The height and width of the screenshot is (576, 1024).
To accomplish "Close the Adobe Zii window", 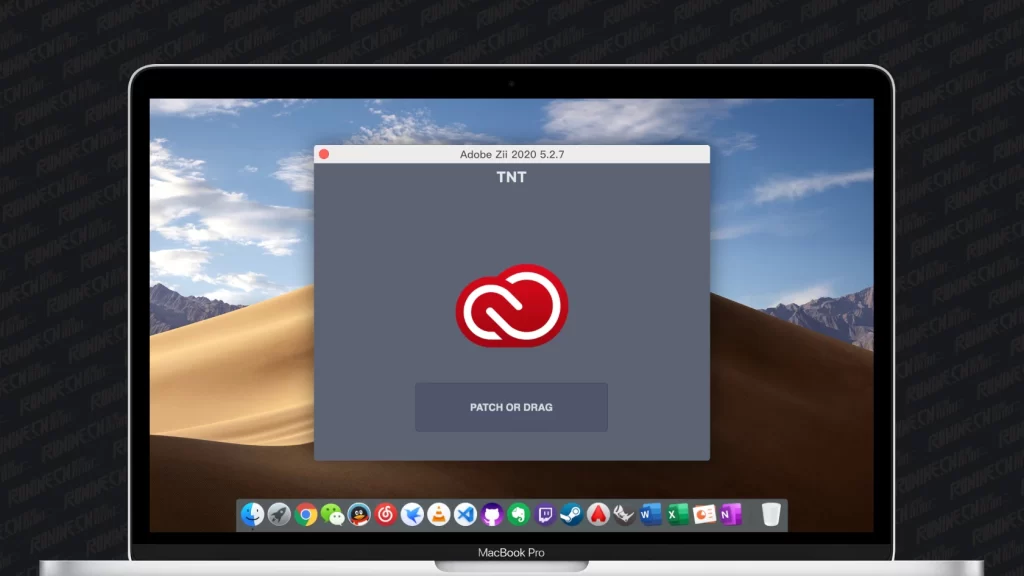I will point(323,154).
